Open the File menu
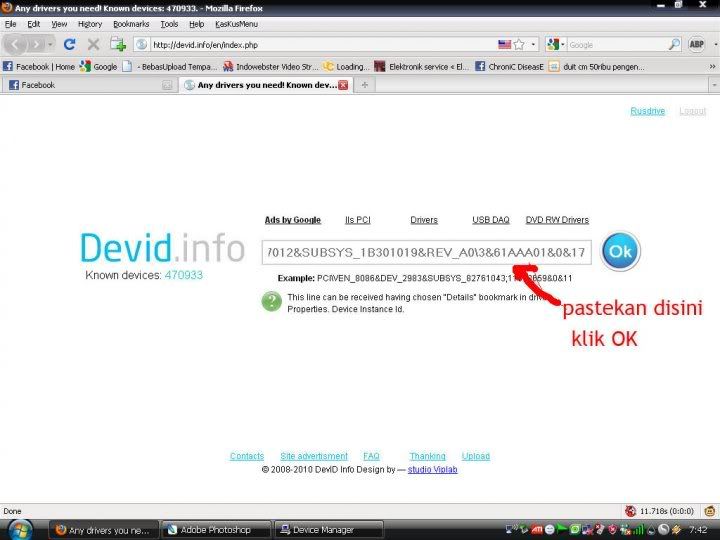 point(11,24)
